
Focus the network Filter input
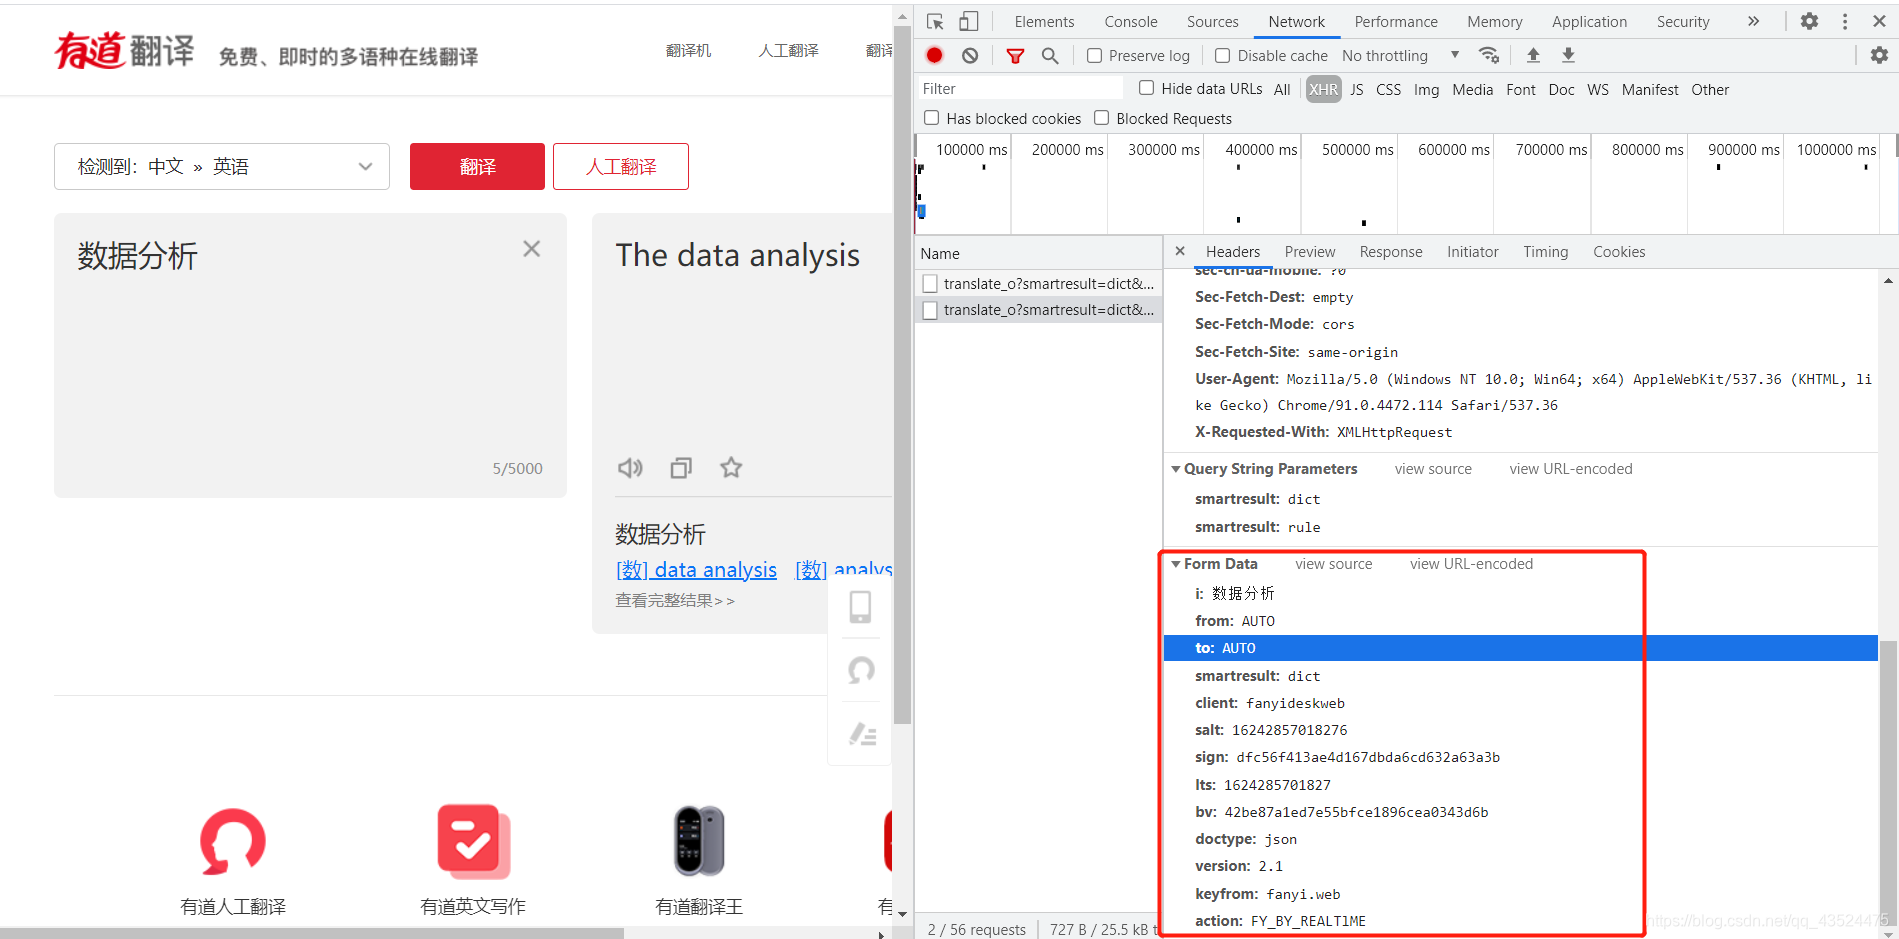pyautogui.click(x=1020, y=89)
